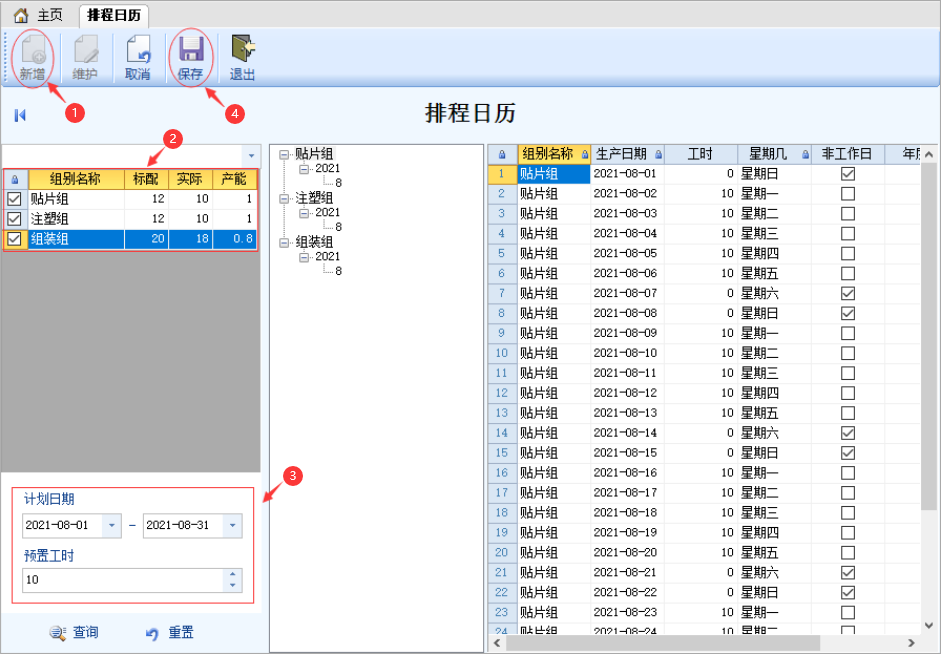Click the magnifier icon for 查询

[x=58, y=632]
